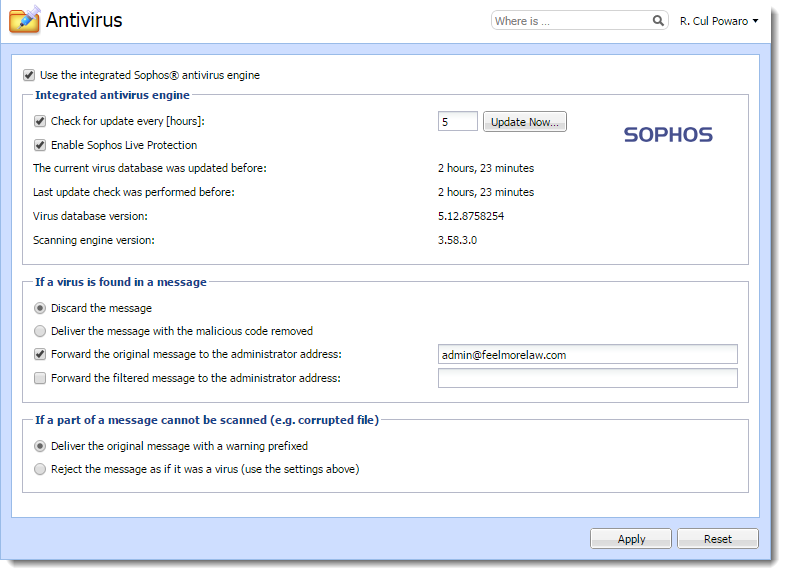Image resolution: width=786 pixels, height=575 pixels.
Task: Click the Reset button
Action: [718, 539]
